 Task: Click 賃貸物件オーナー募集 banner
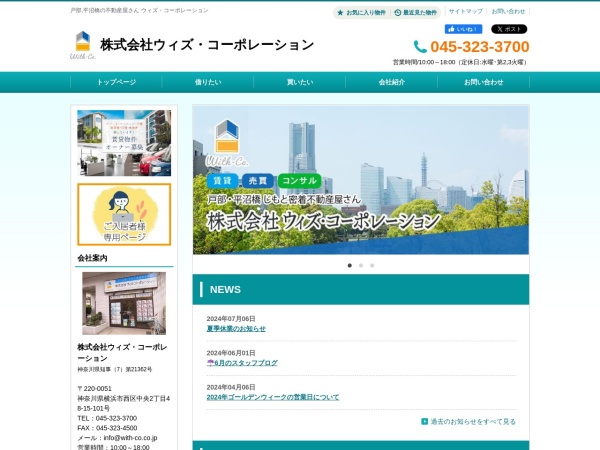(124, 143)
